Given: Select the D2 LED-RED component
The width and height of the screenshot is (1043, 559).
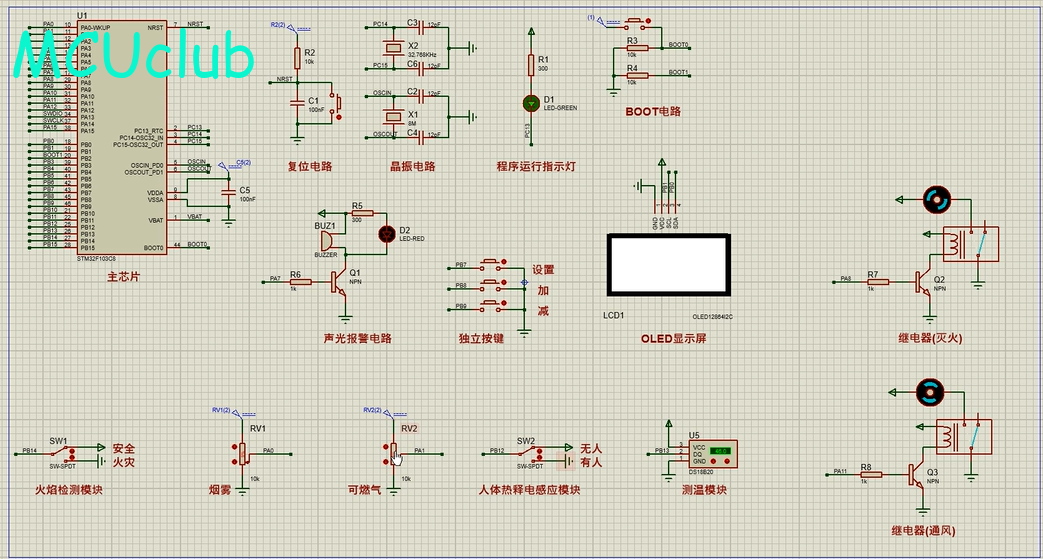Looking at the screenshot, I should click(386, 234).
